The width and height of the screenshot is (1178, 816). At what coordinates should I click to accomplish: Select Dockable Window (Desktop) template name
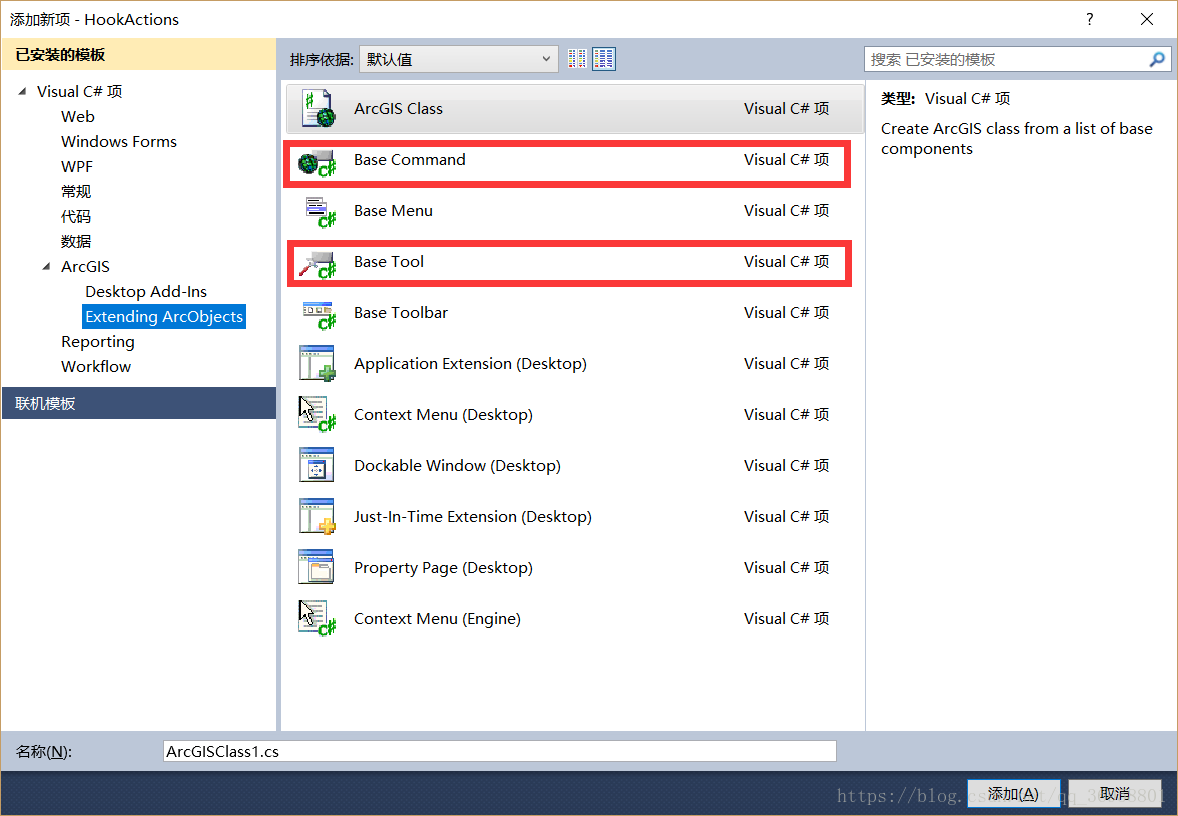pos(457,466)
